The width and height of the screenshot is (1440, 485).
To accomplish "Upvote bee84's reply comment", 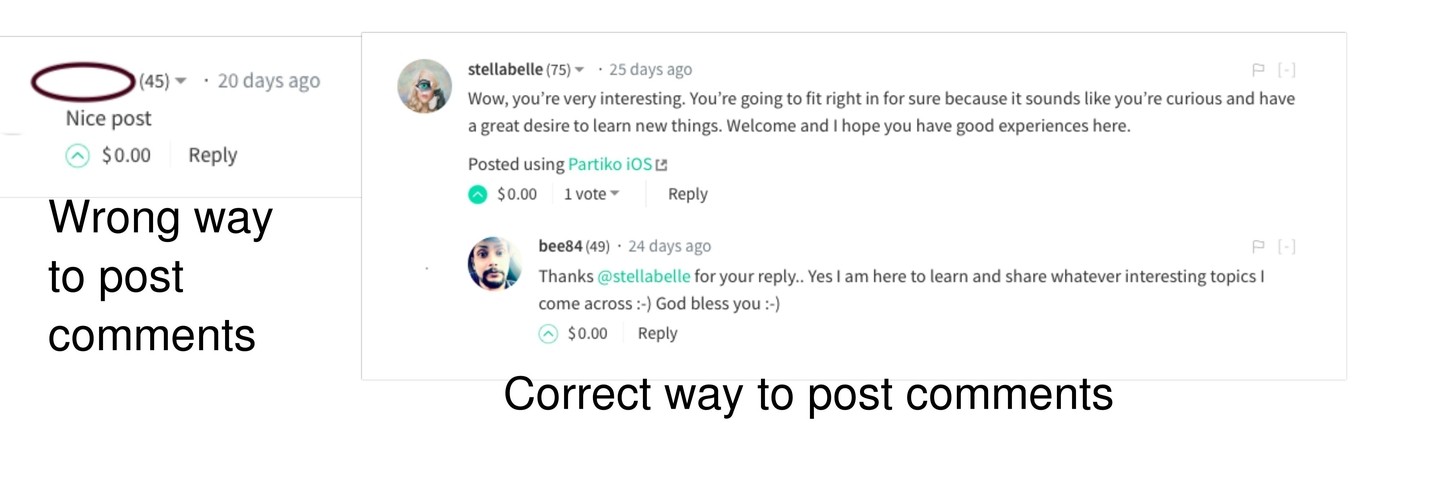I will pos(548,334).
